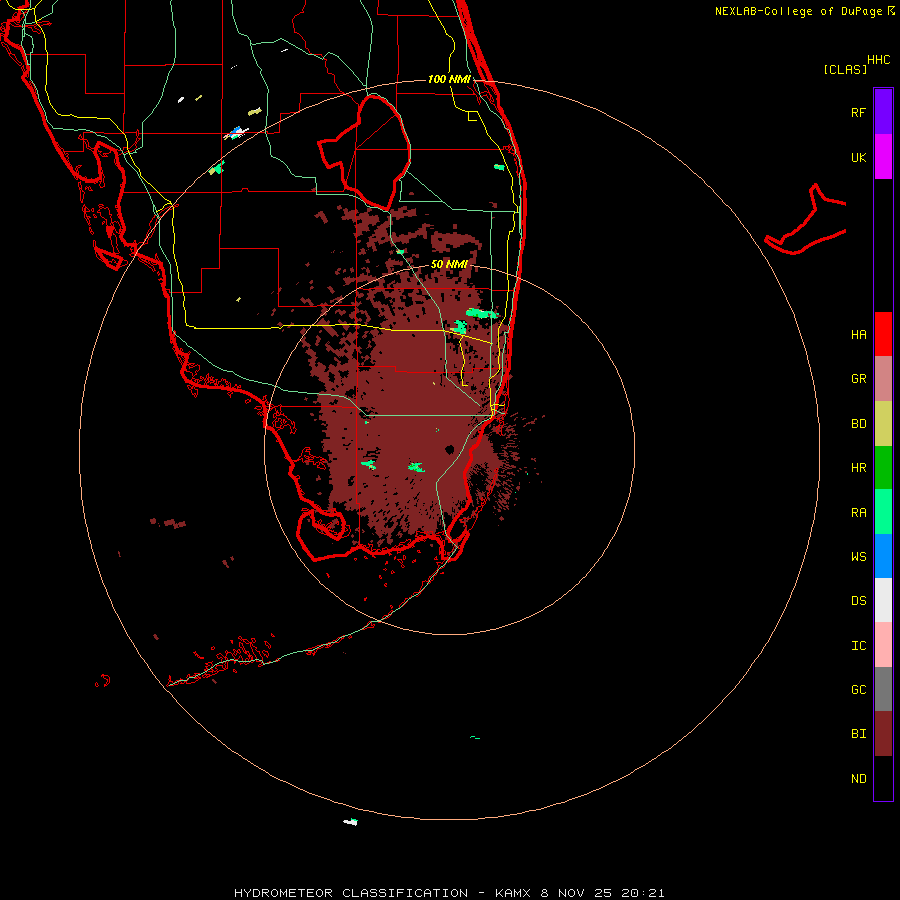Click the 'IC' legend label
This screenshot has height=900, width=900.
click(859, 646)
